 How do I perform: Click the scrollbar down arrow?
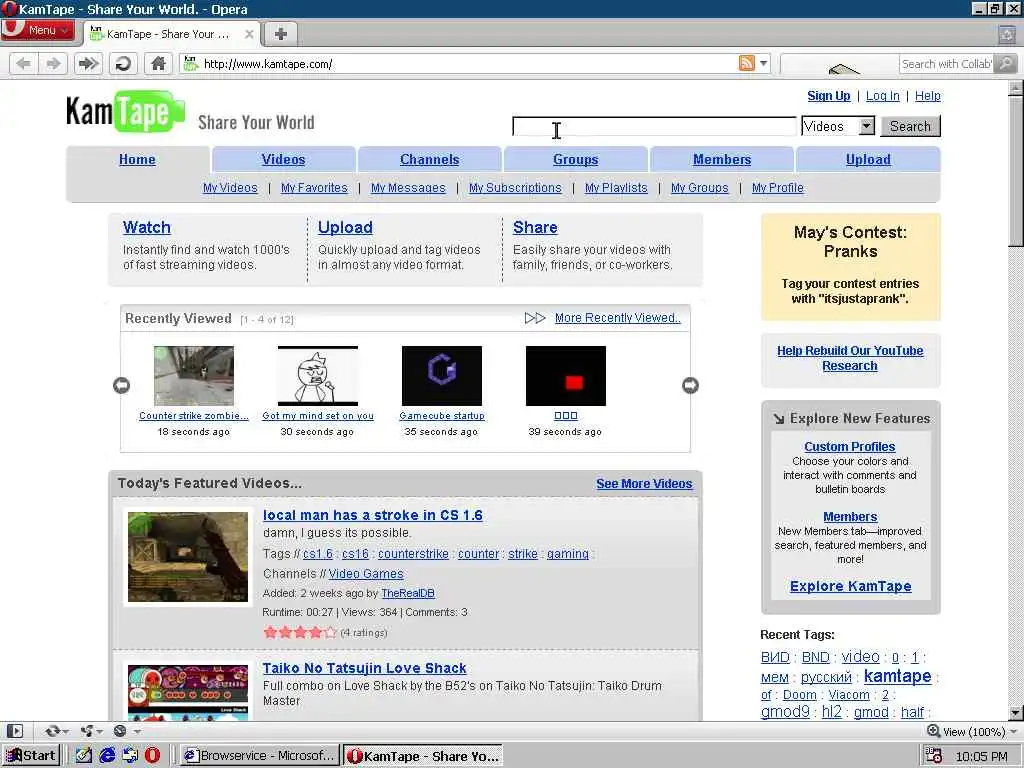coord(1016,713)
